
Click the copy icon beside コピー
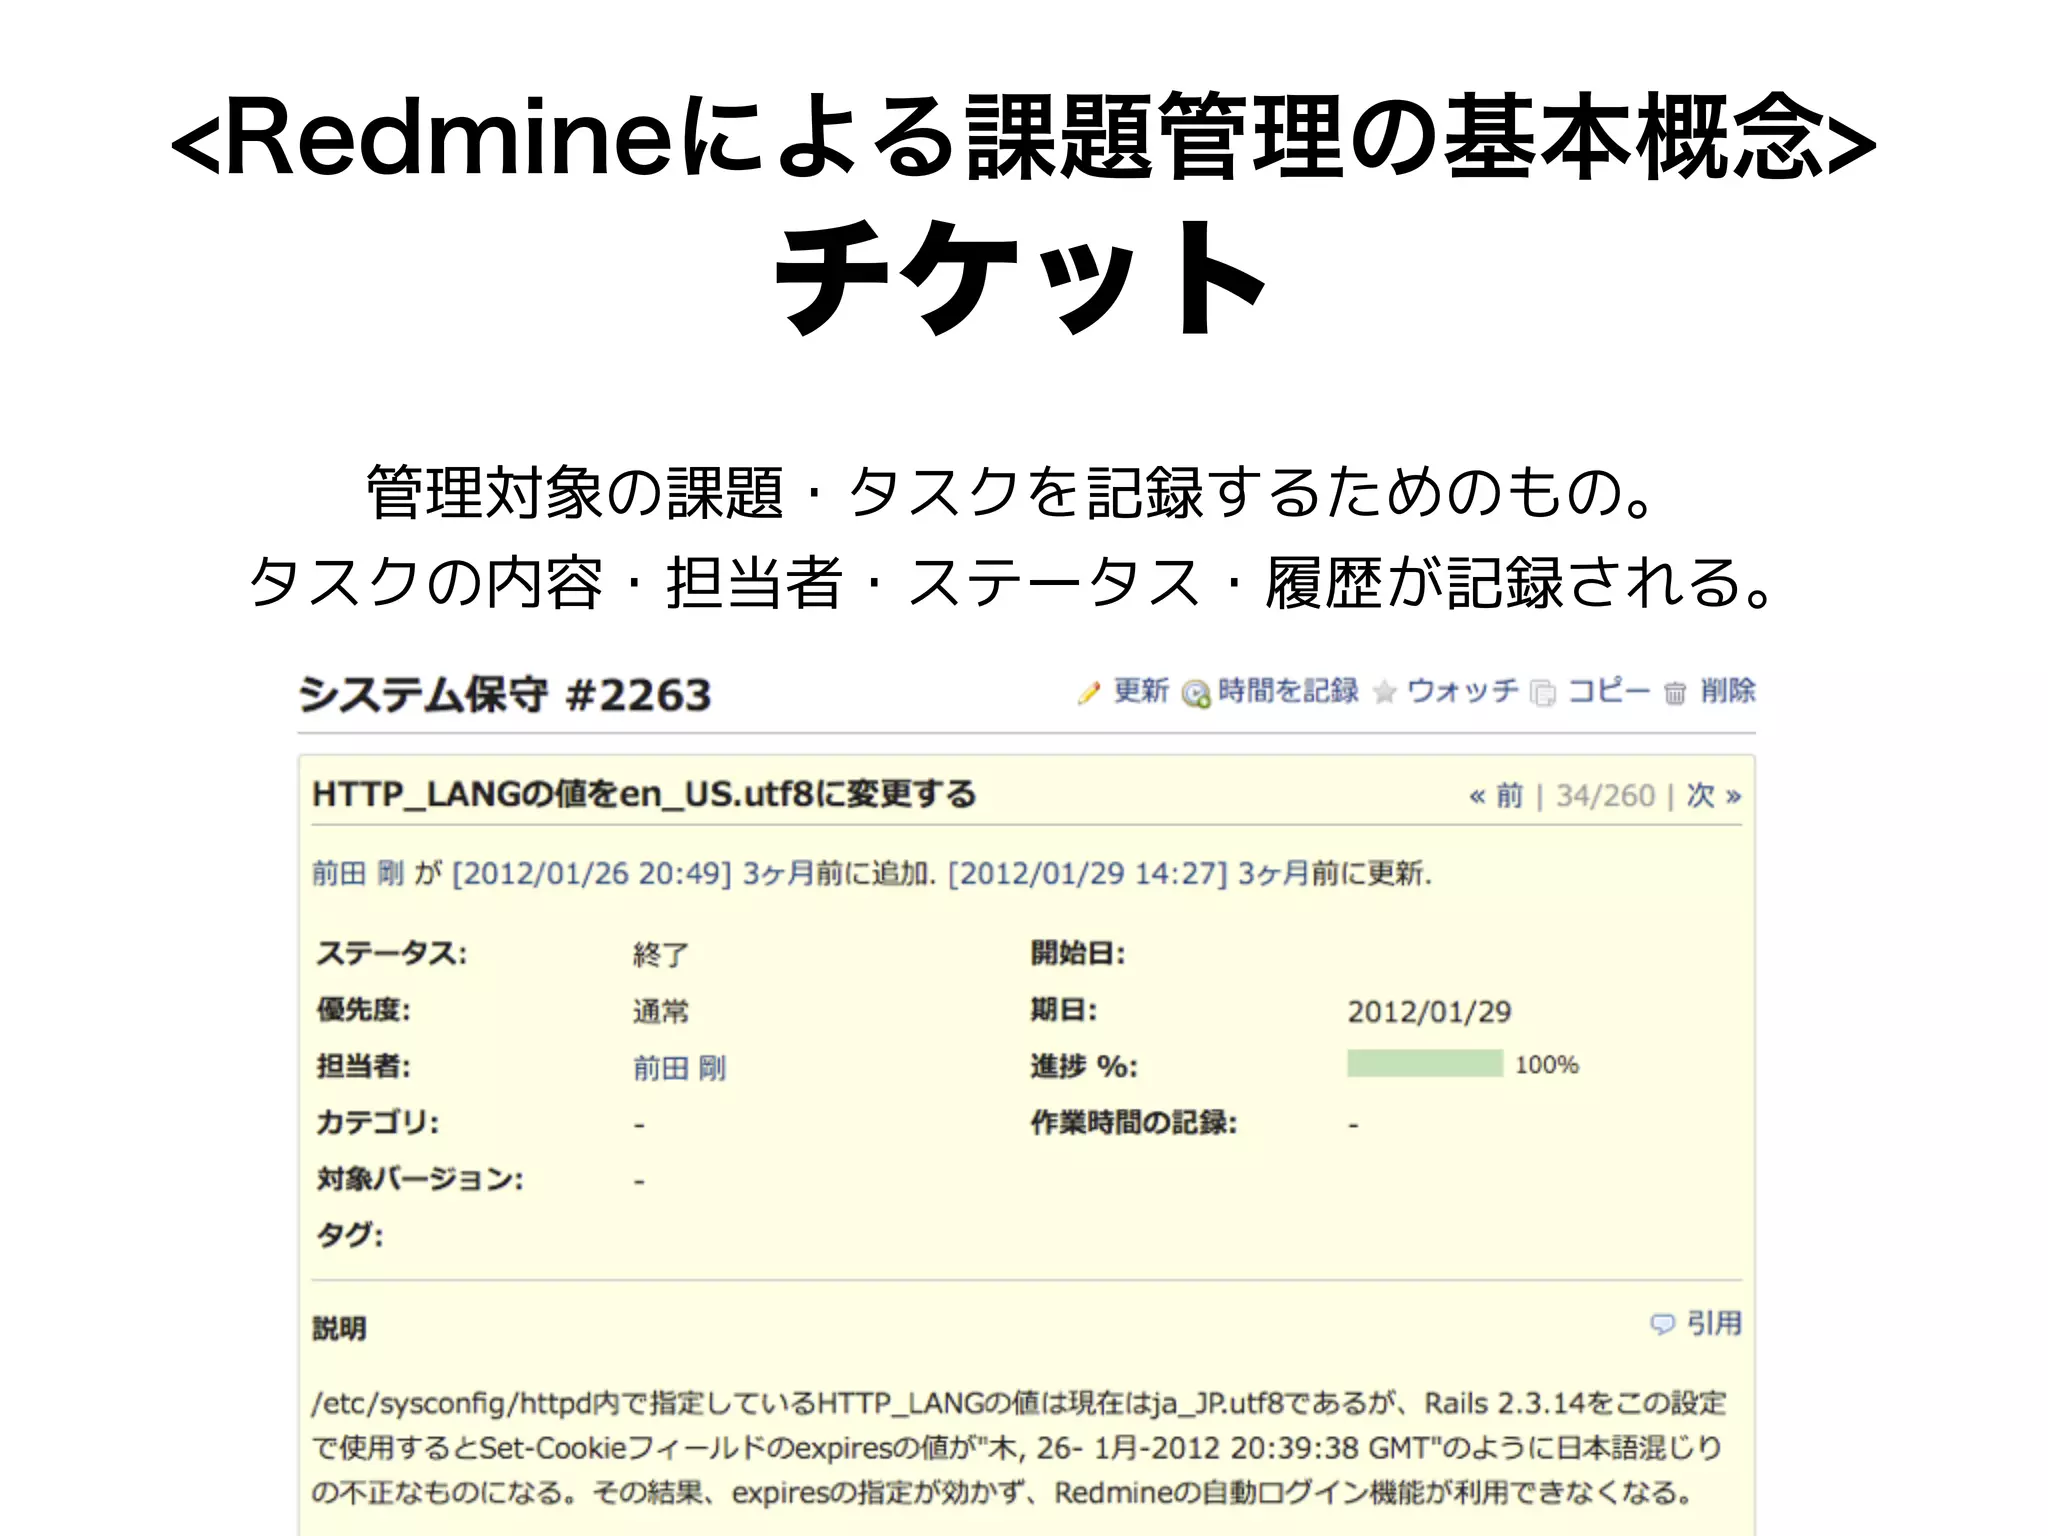[x=1543, y=693]
